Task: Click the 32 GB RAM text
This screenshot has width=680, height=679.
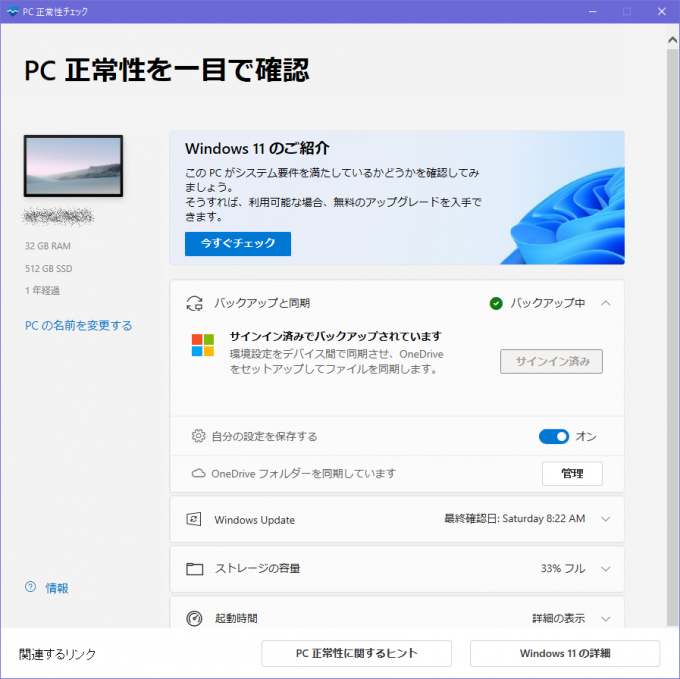Action: [x=48, y=246]
